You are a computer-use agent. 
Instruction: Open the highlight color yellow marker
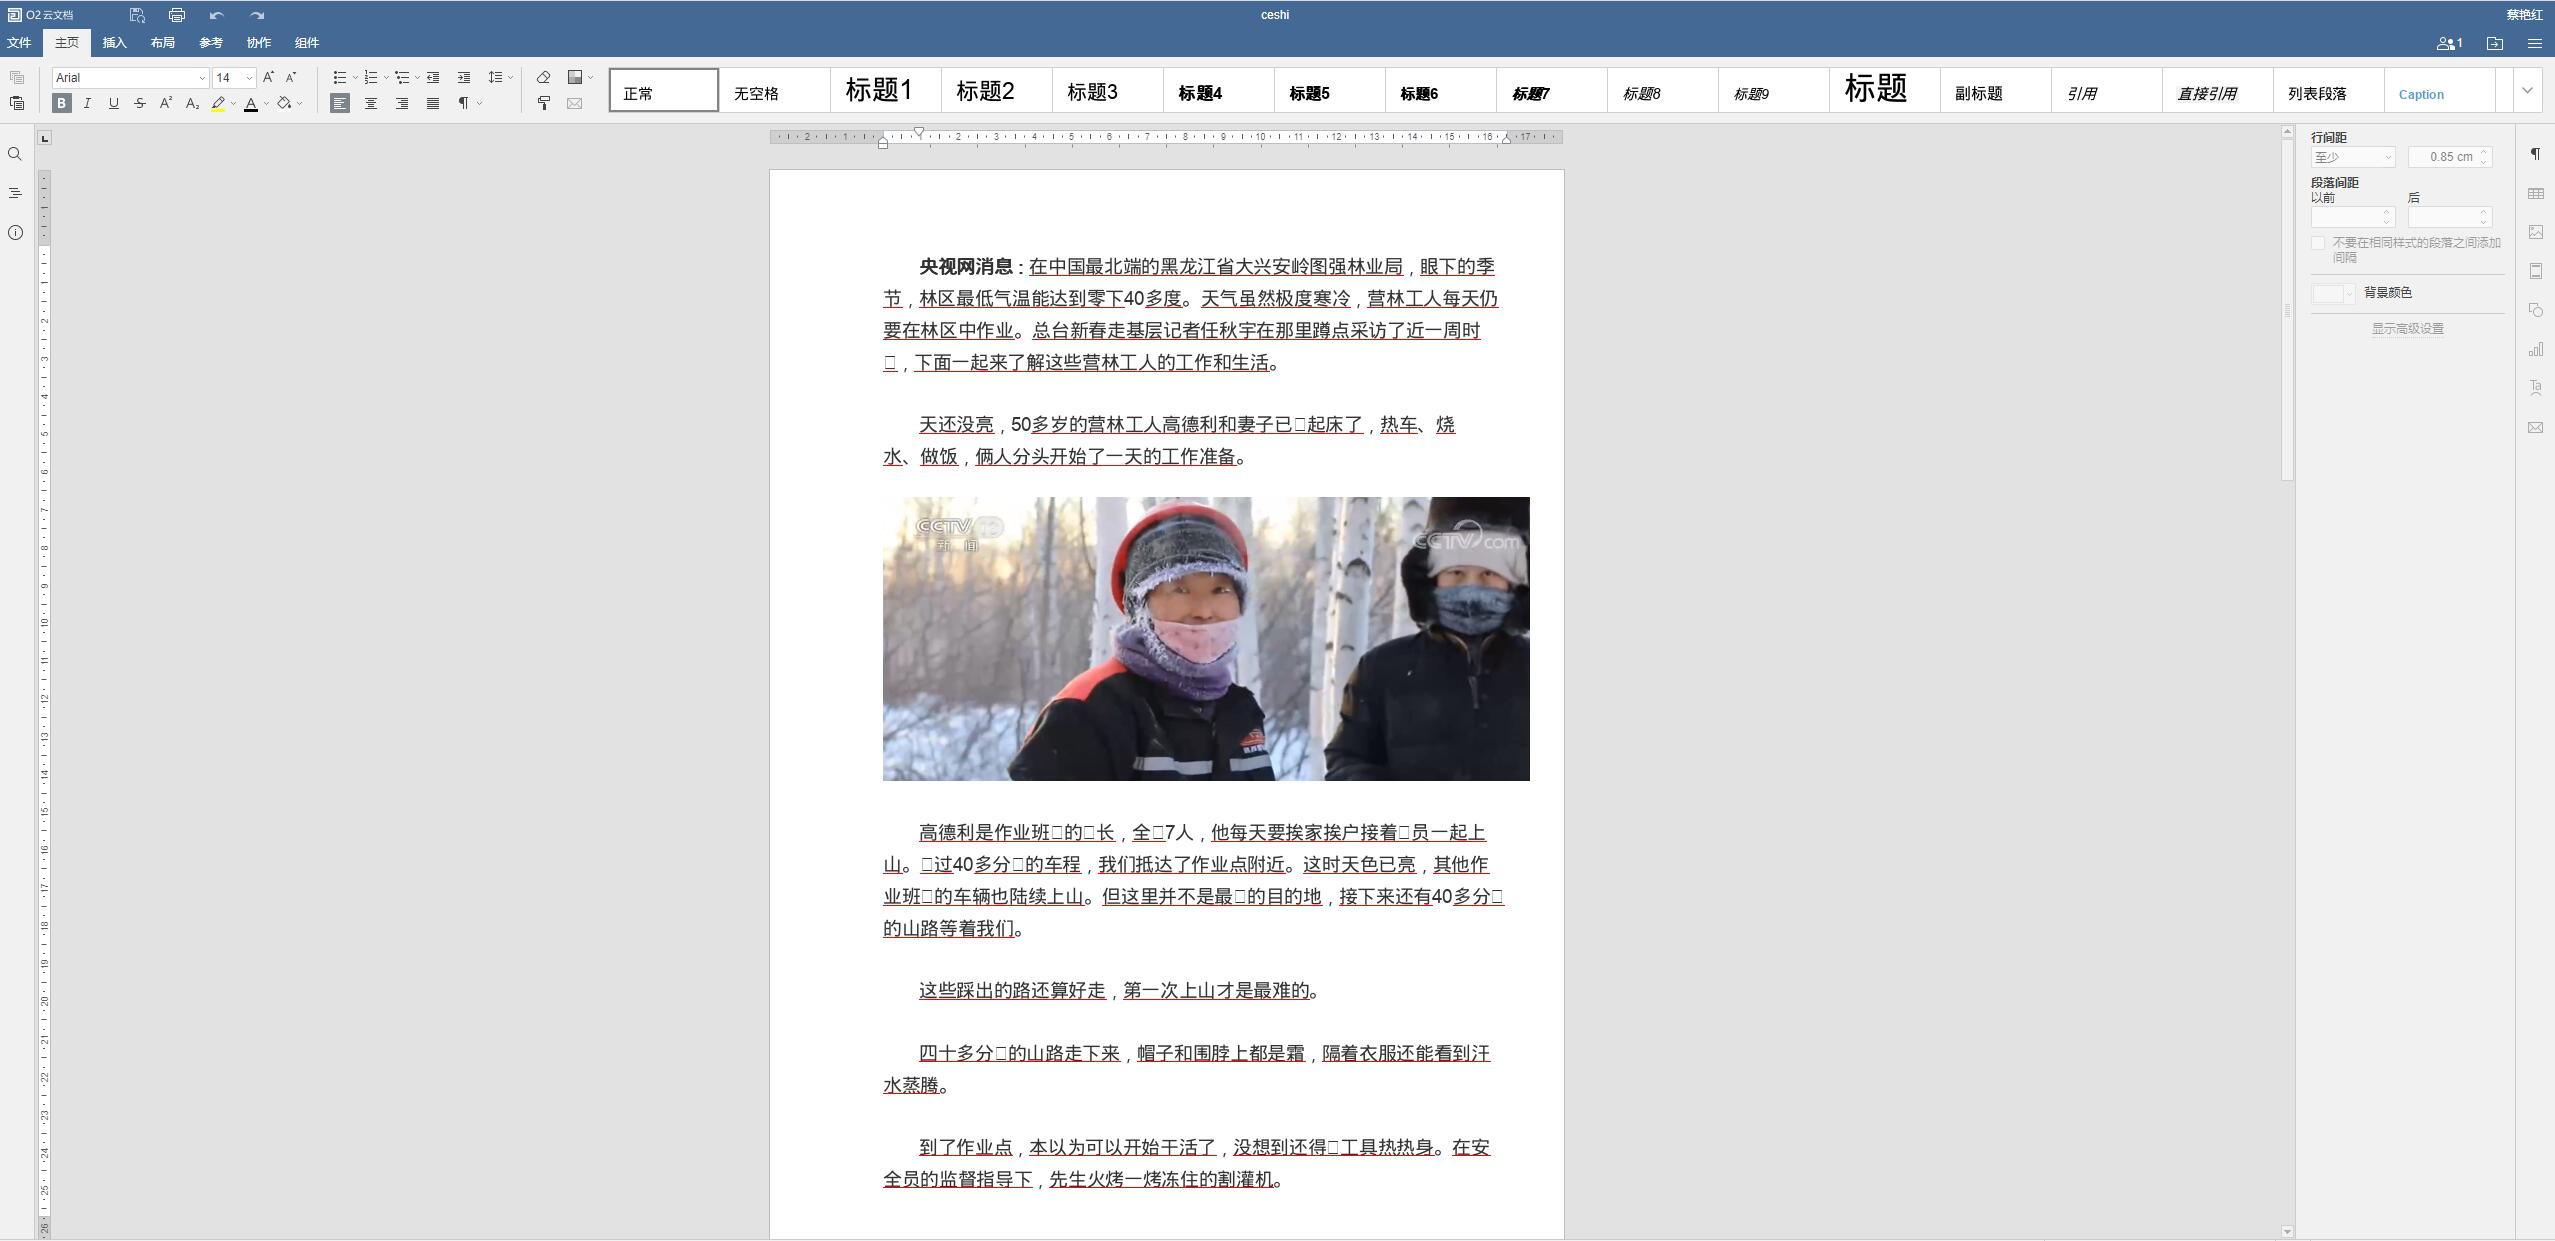[218, 103]
